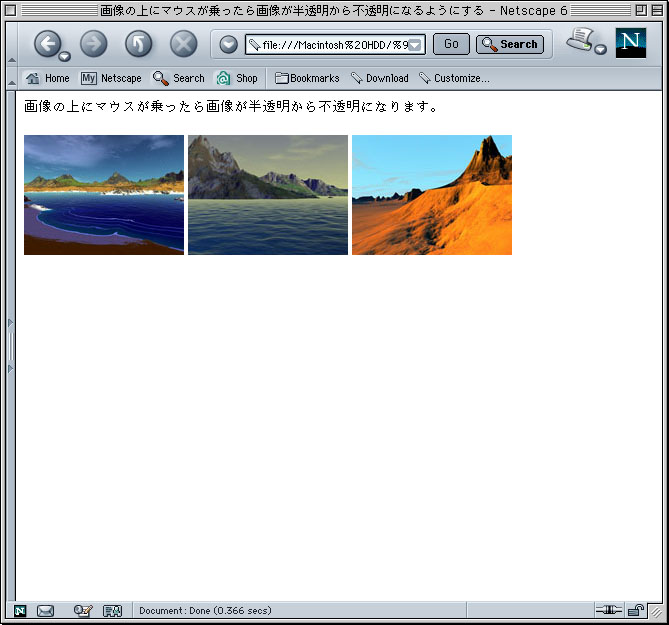Click the Forward arrow navigation button
The image size is (669, 625).
93,44
